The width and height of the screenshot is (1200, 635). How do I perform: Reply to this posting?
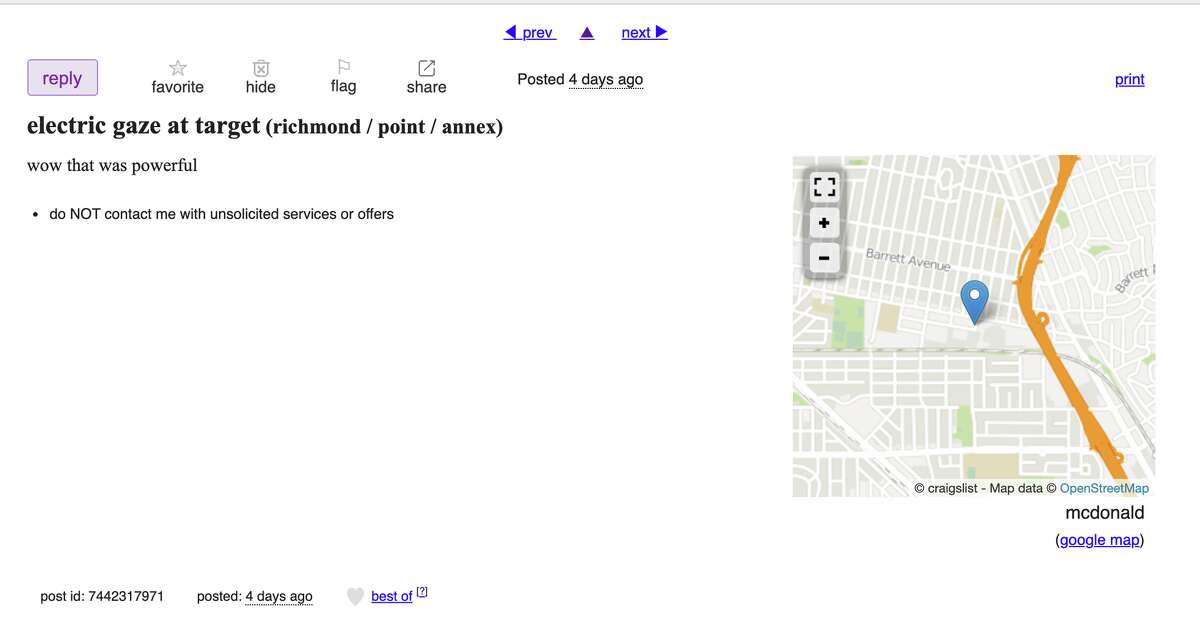62,78
